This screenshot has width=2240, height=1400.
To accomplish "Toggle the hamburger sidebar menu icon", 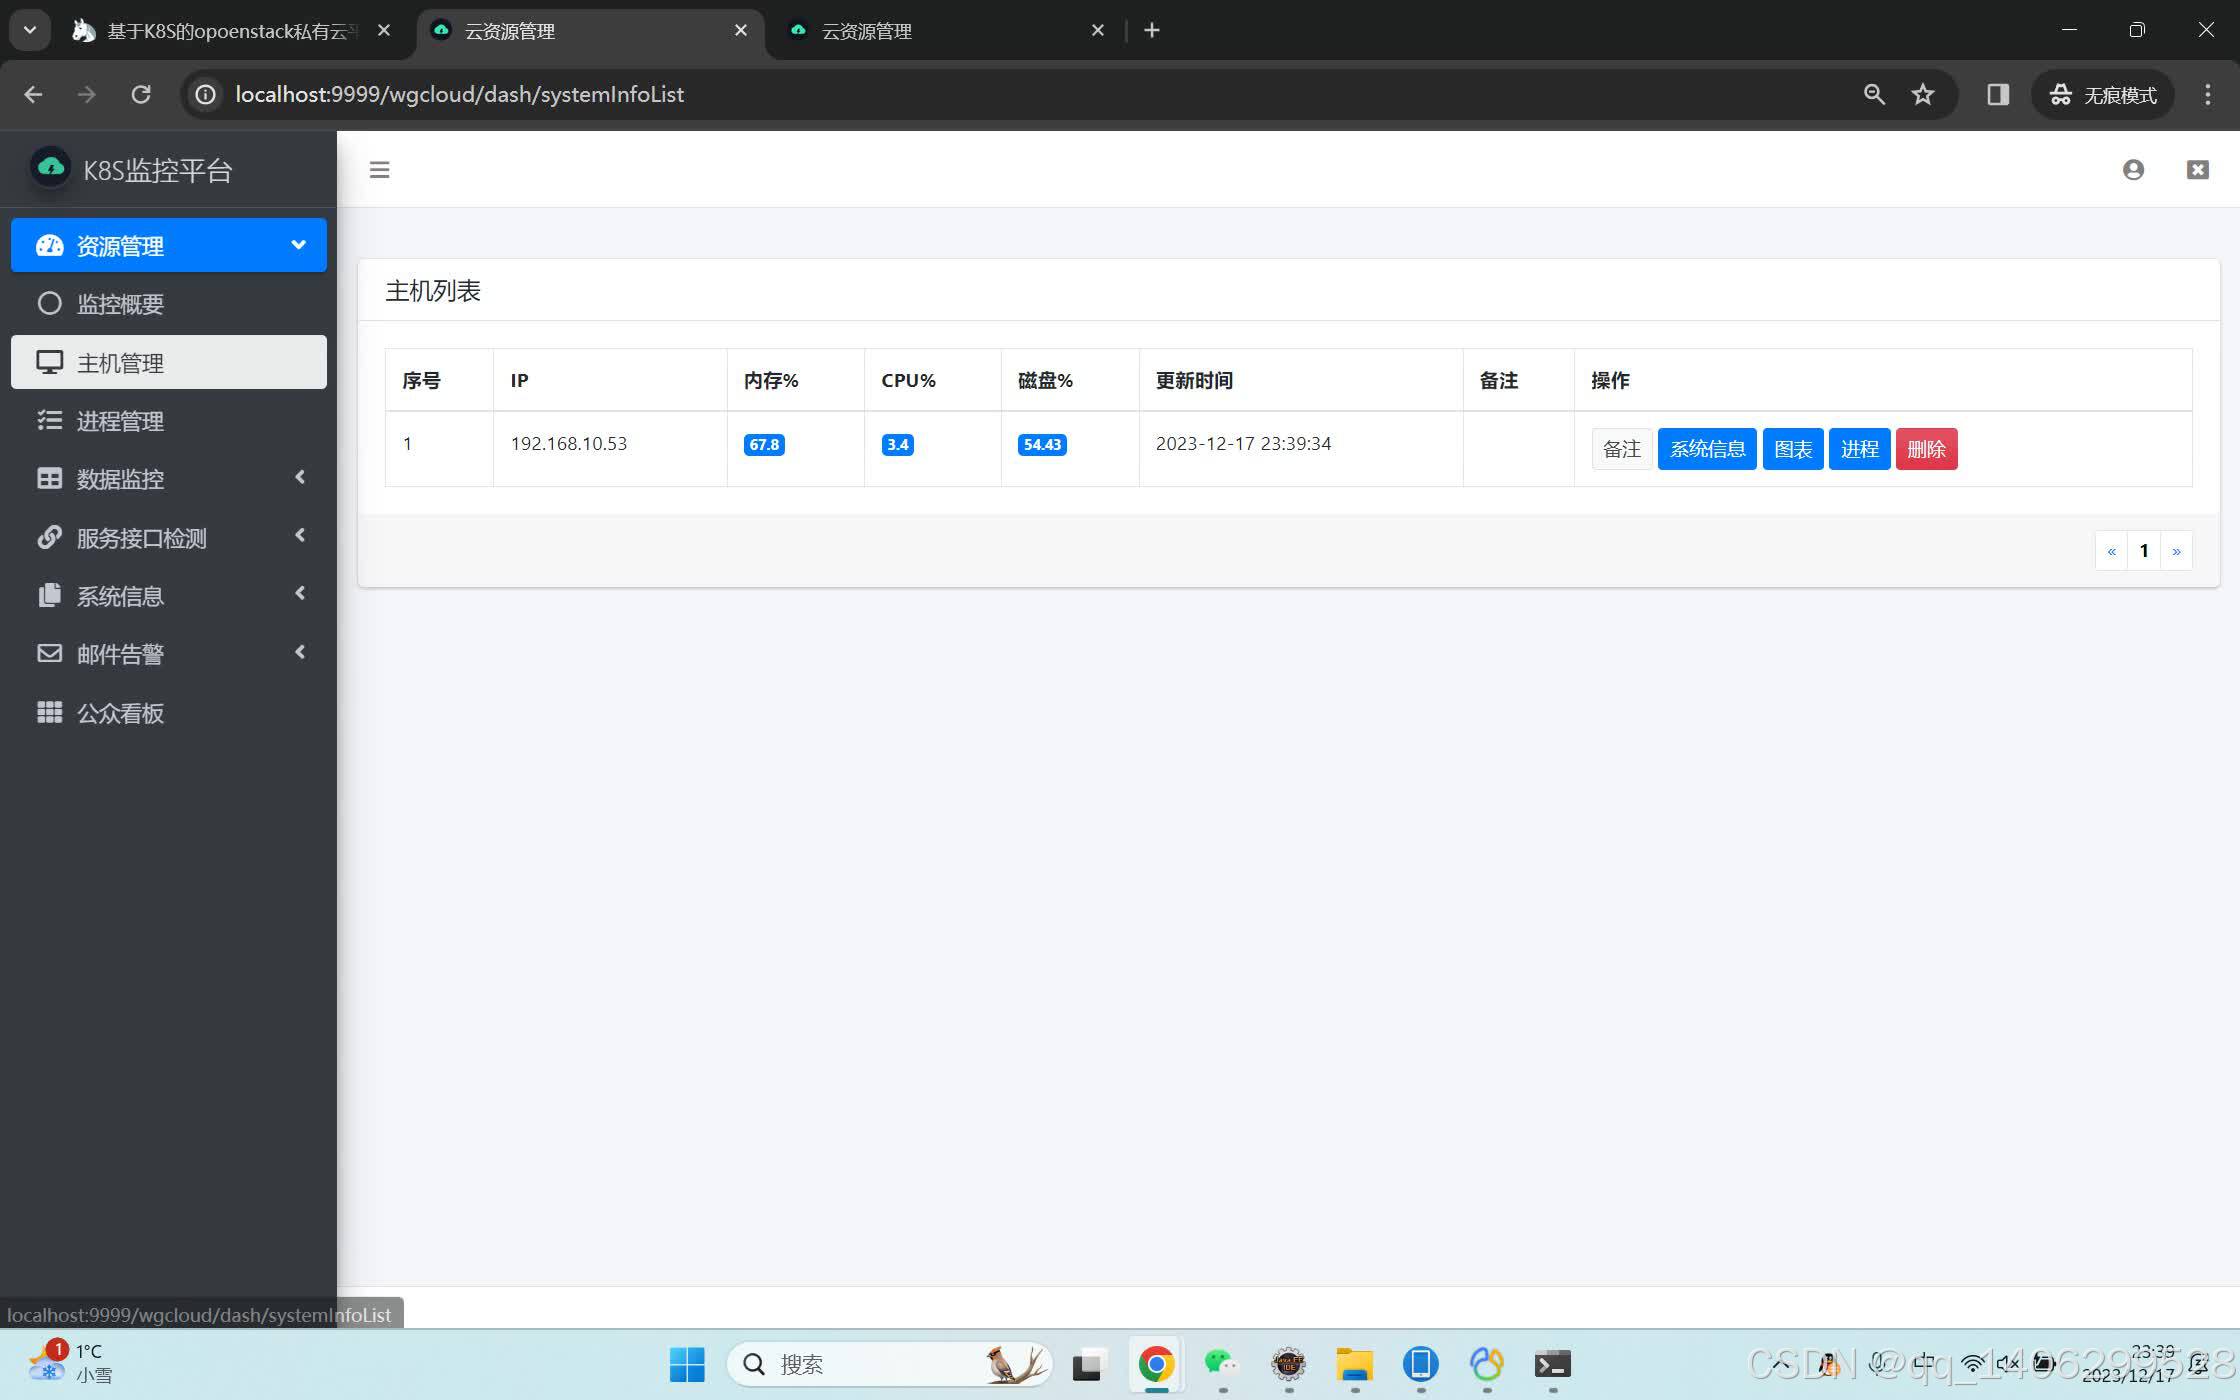I will pyautogui.click(x=379, y=170).
